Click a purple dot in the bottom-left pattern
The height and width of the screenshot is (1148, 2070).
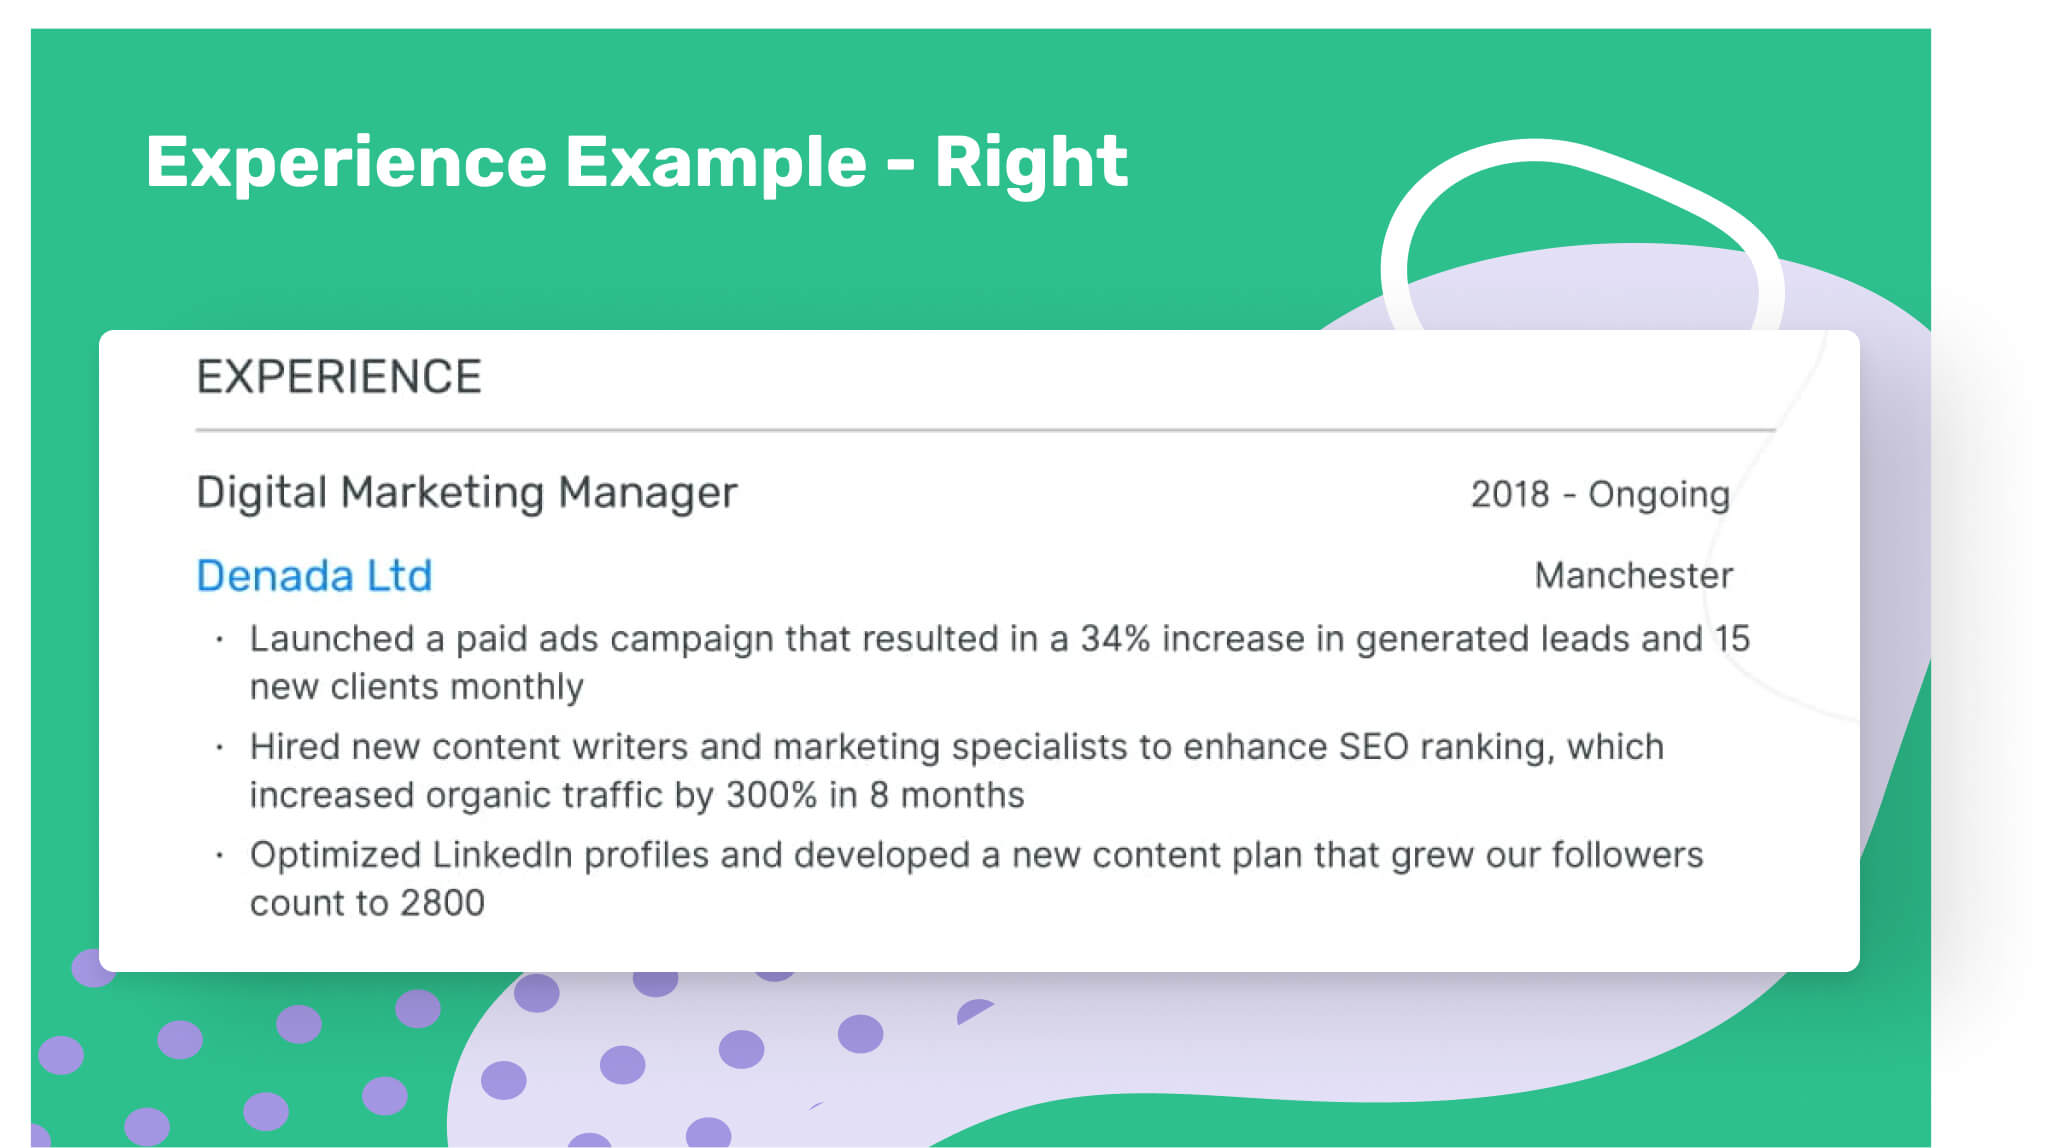[180, 1040]
